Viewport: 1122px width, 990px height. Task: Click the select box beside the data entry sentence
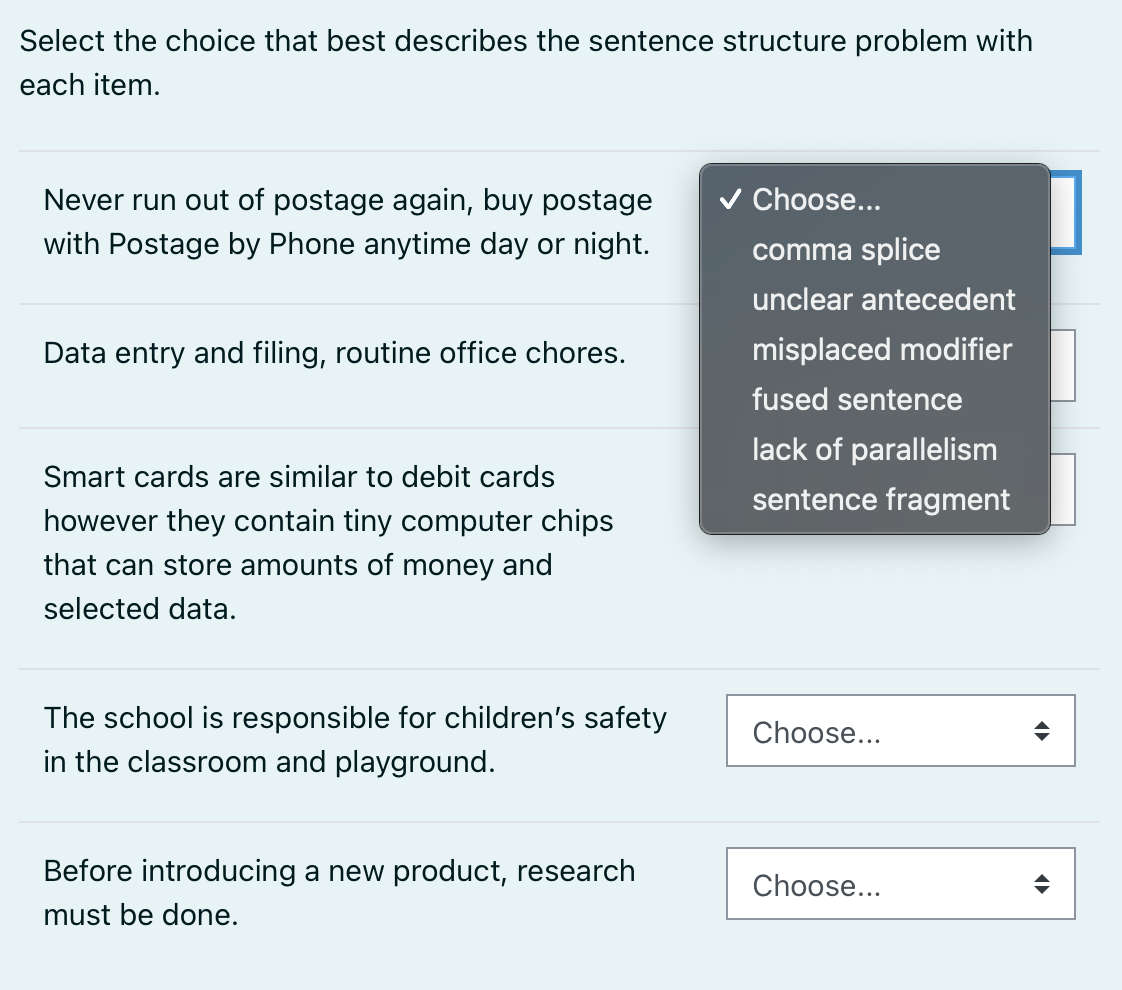1063,364
